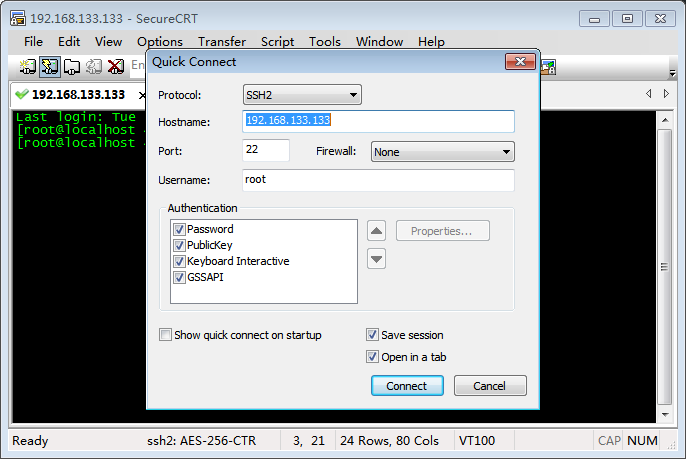Open the Firewall None dropdown
686x459 pixels.
[x=443, y=152]
